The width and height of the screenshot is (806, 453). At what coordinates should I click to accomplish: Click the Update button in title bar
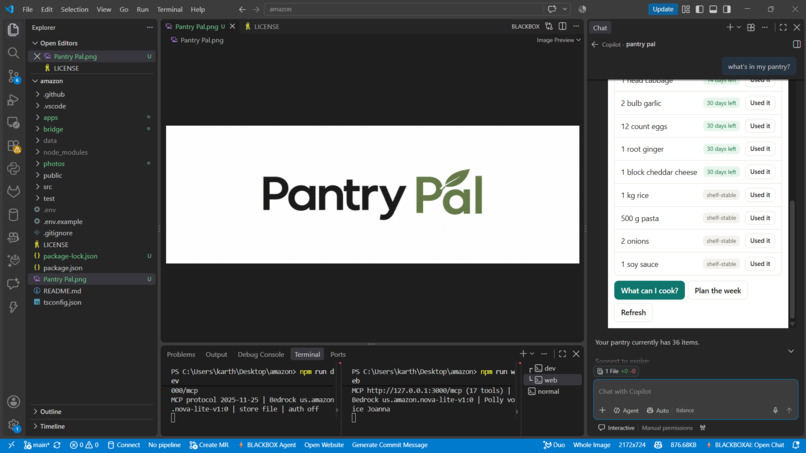tap(663, 9)
